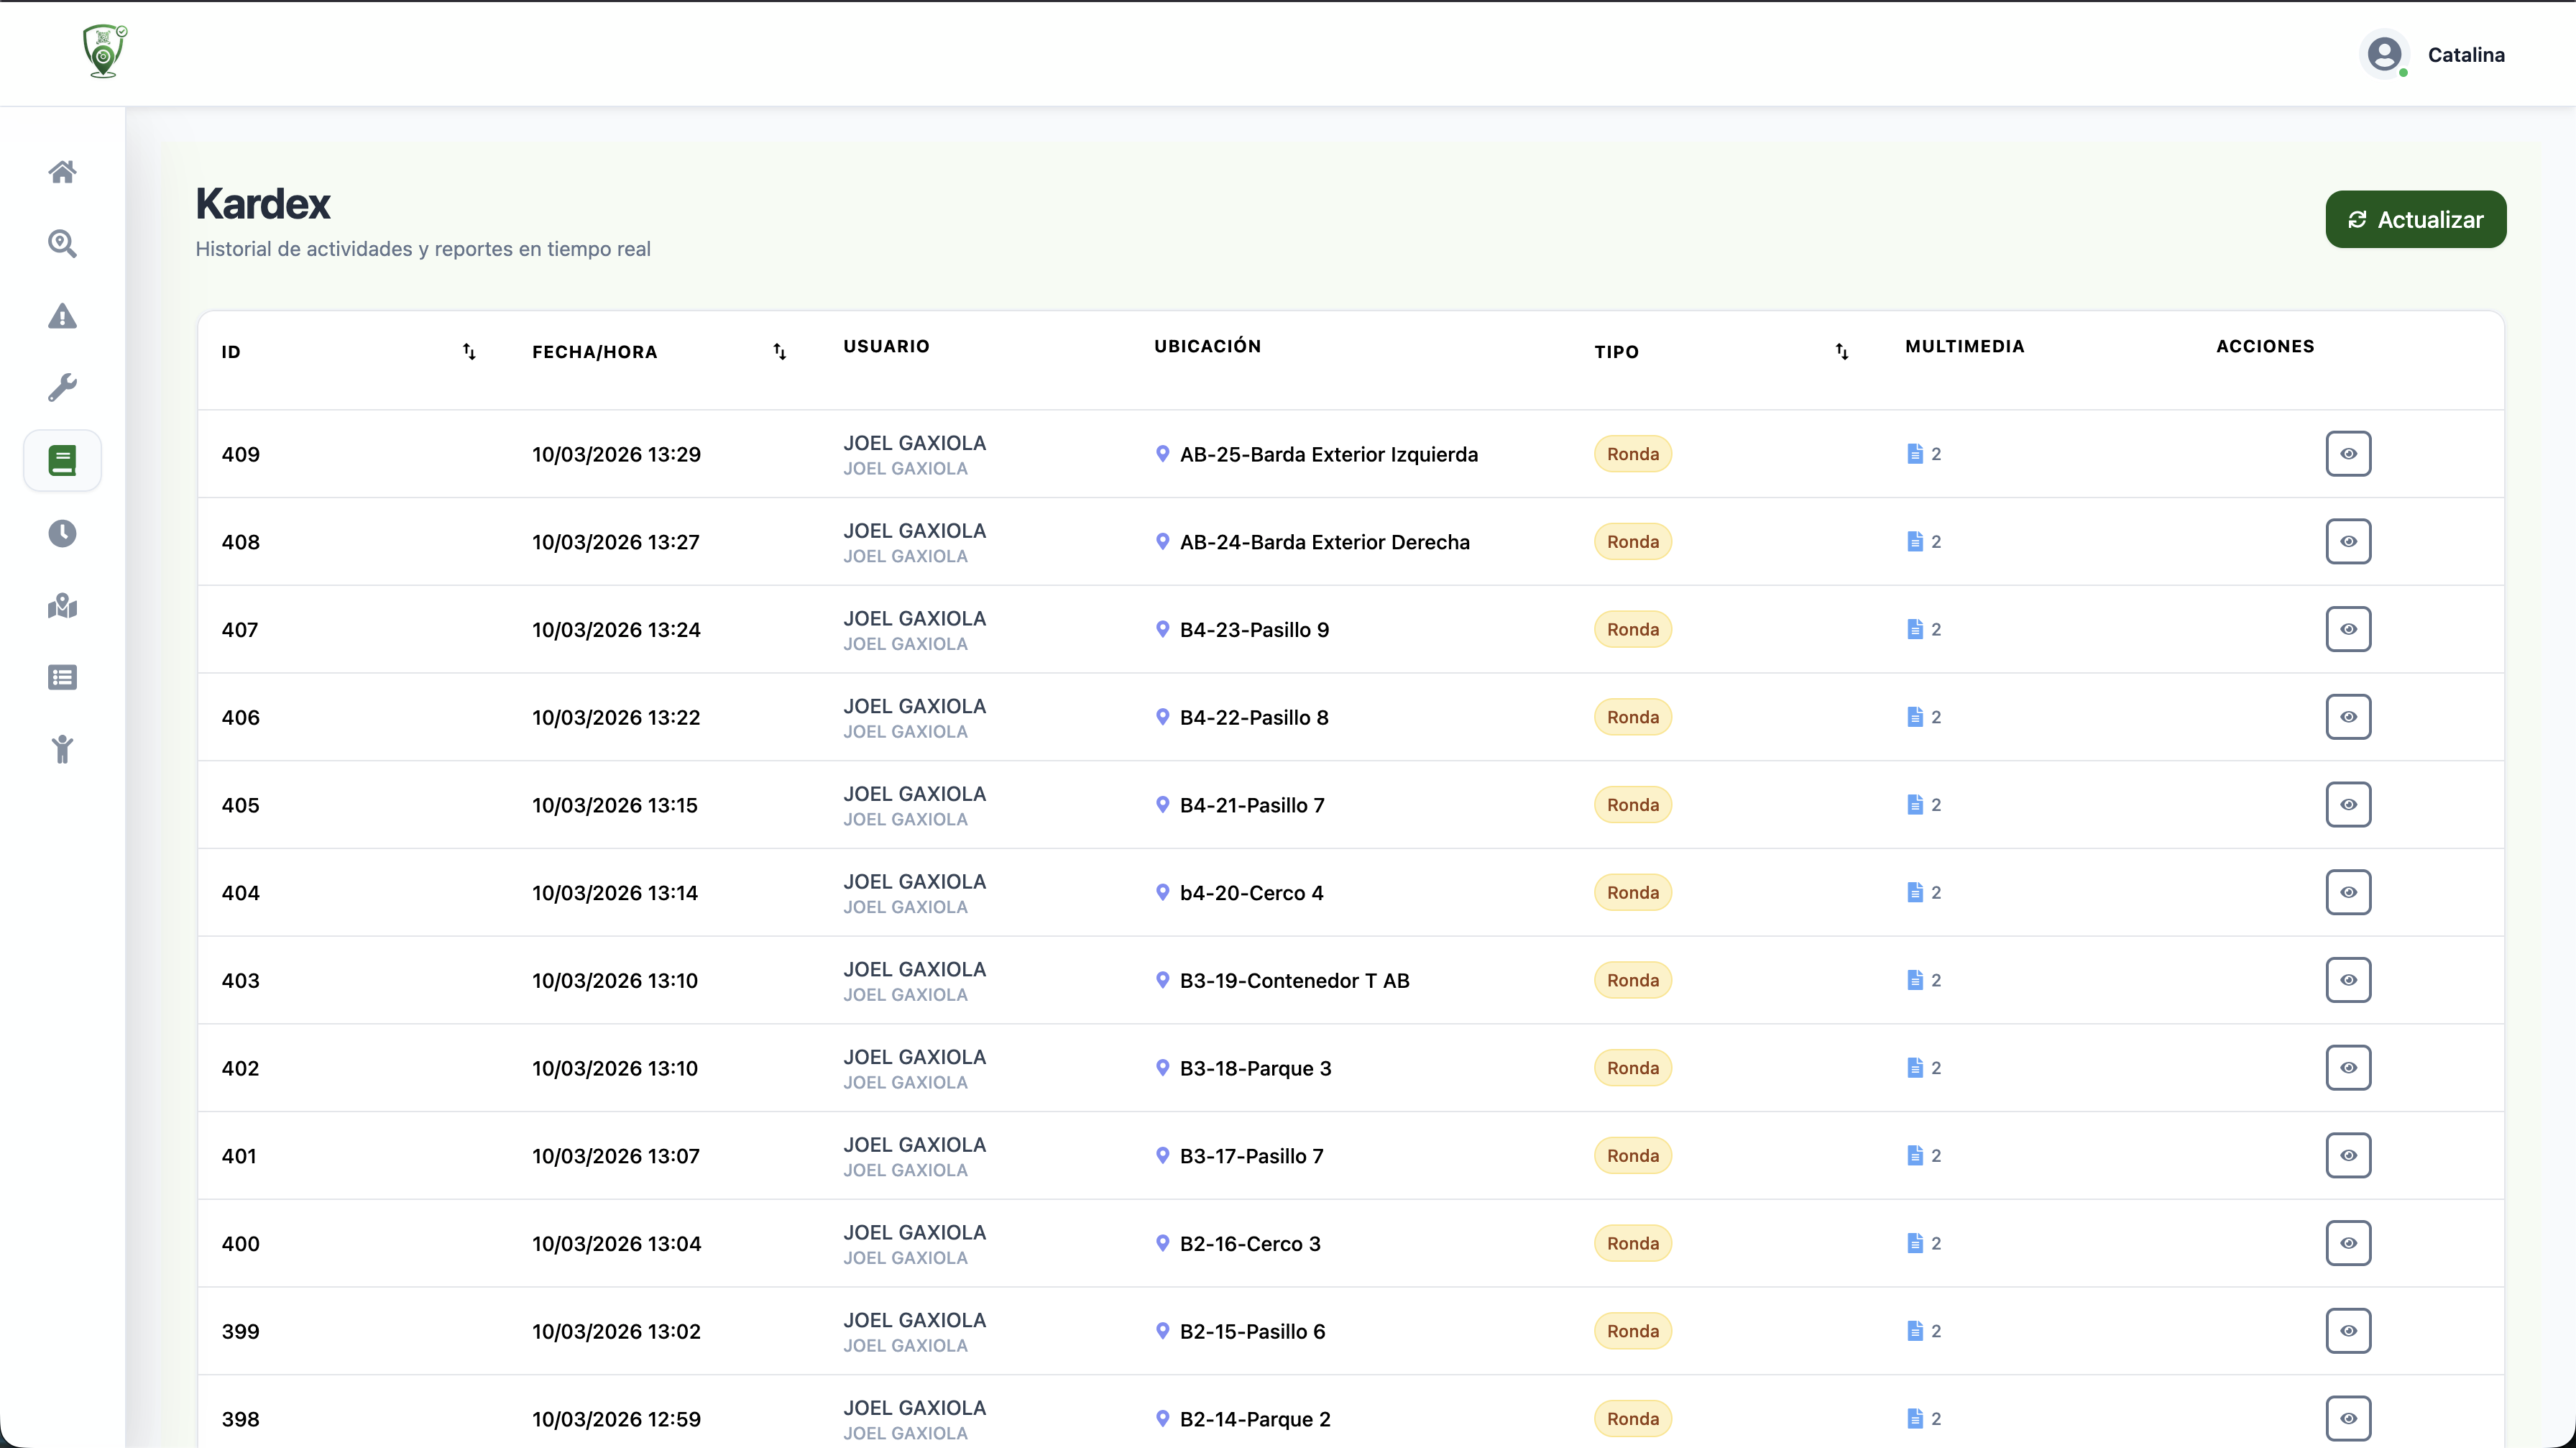
Task: Click multimedia file count for record 407
Action: click(1923, 629)
